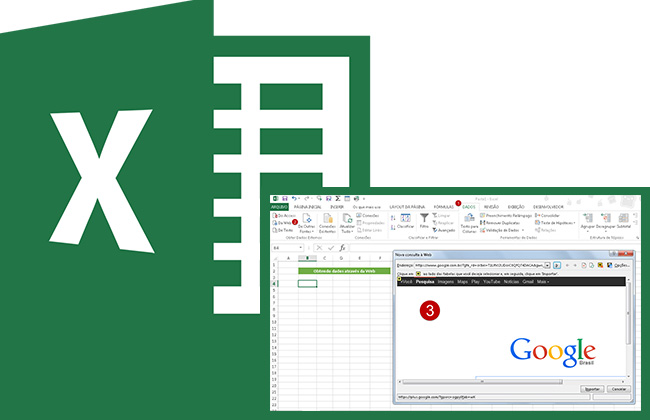
Task: Select the De Web import option
Action: click(282, 223)
